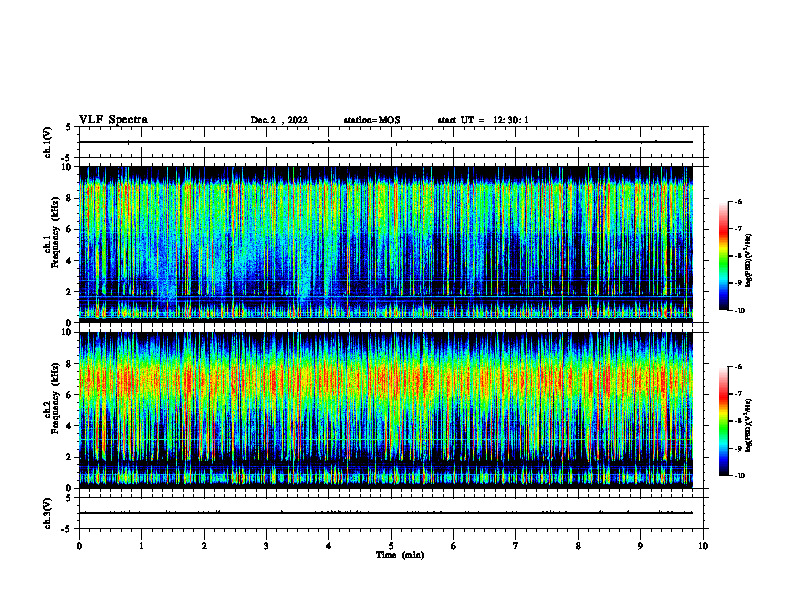The height and width of the screenshot is (612, 792).
Task: Click the '-6' tick on the upper colorbar
Action: [x=738, y=201]
